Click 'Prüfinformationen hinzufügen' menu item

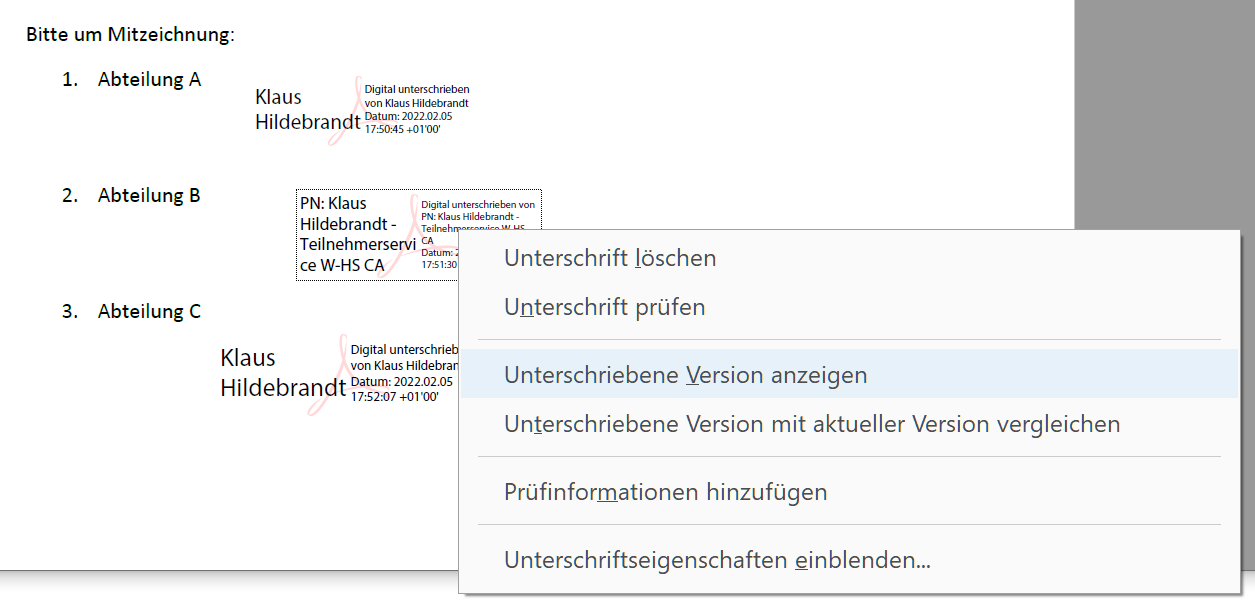click(665, 492)
